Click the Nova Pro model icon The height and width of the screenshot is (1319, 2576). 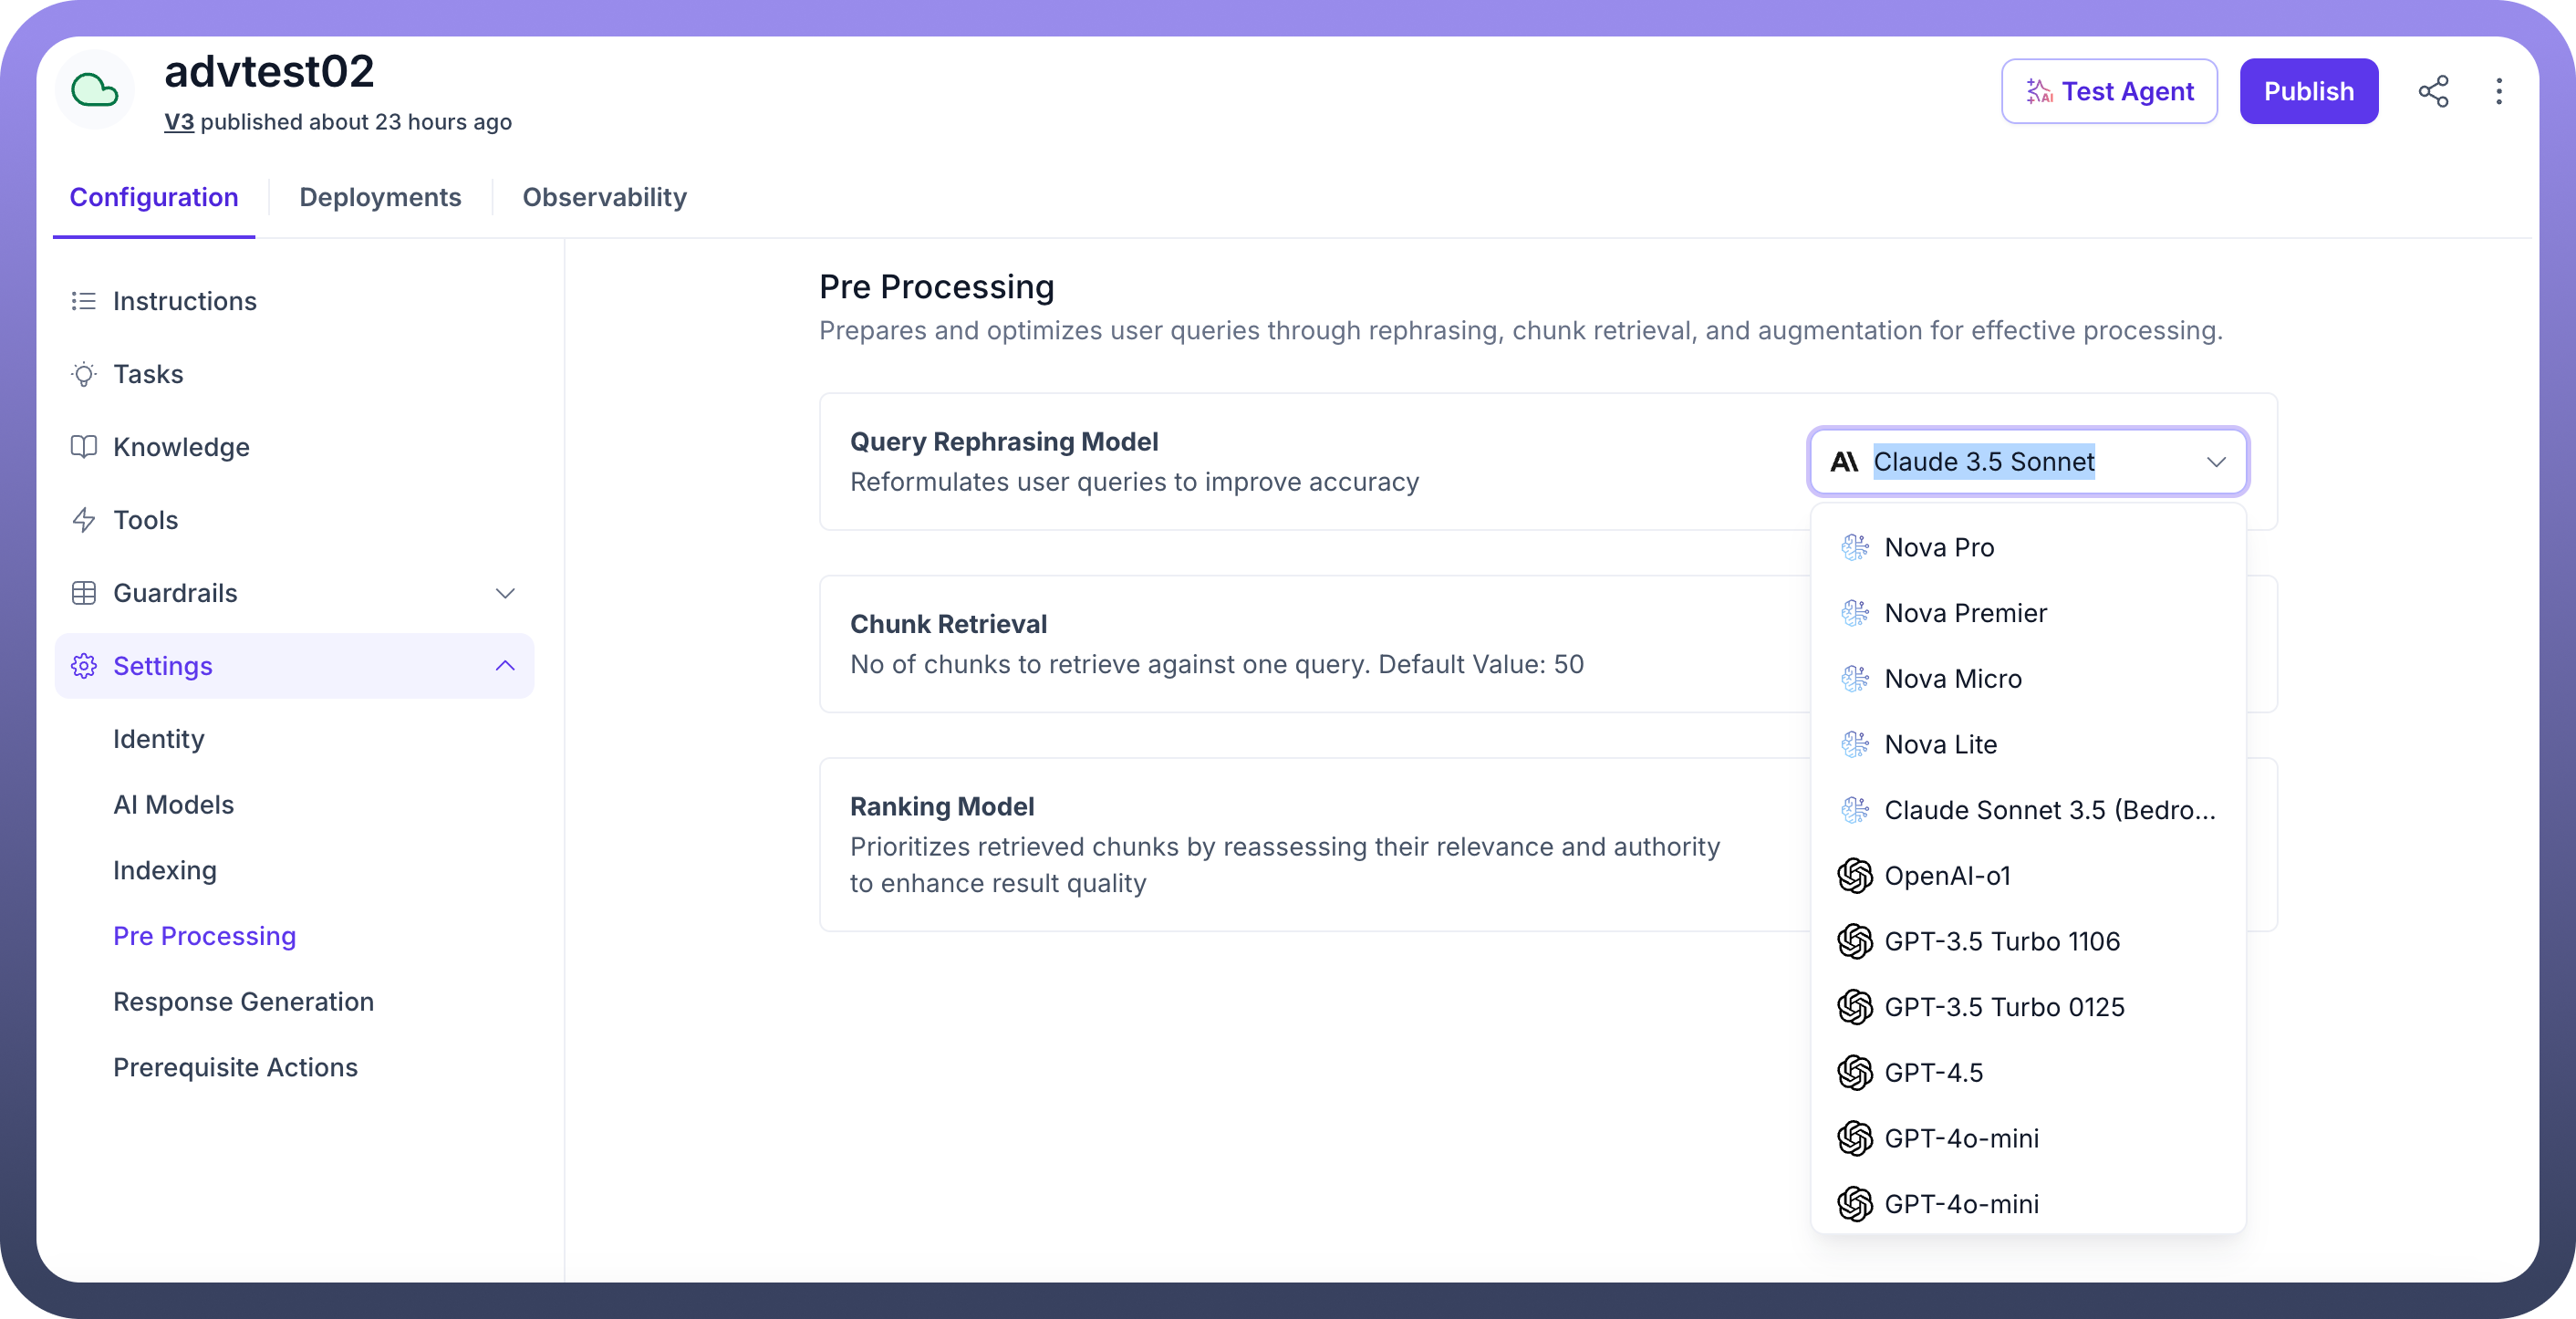(1855, 547)
